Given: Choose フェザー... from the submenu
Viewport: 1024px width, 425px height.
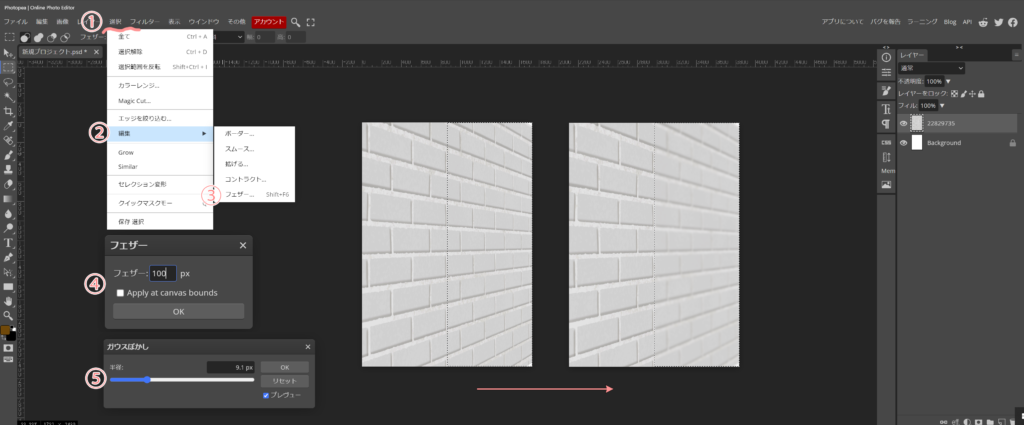Looking at the screenshot, I should [x=241, y=194].
